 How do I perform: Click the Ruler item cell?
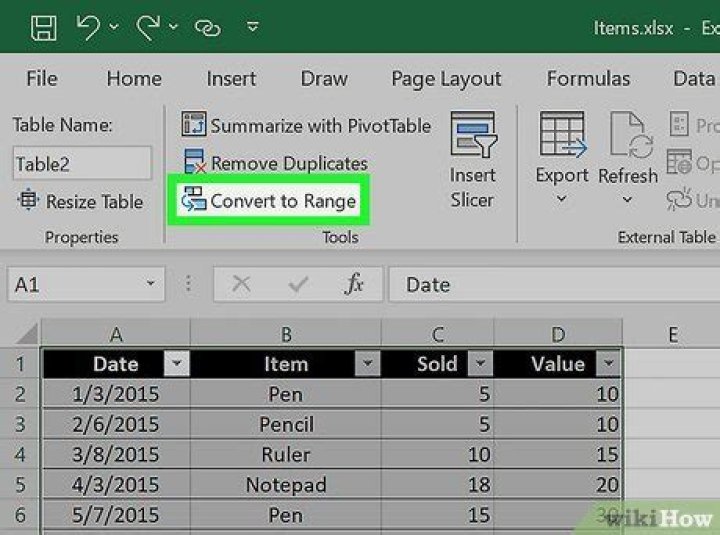(x=286, y=454)
